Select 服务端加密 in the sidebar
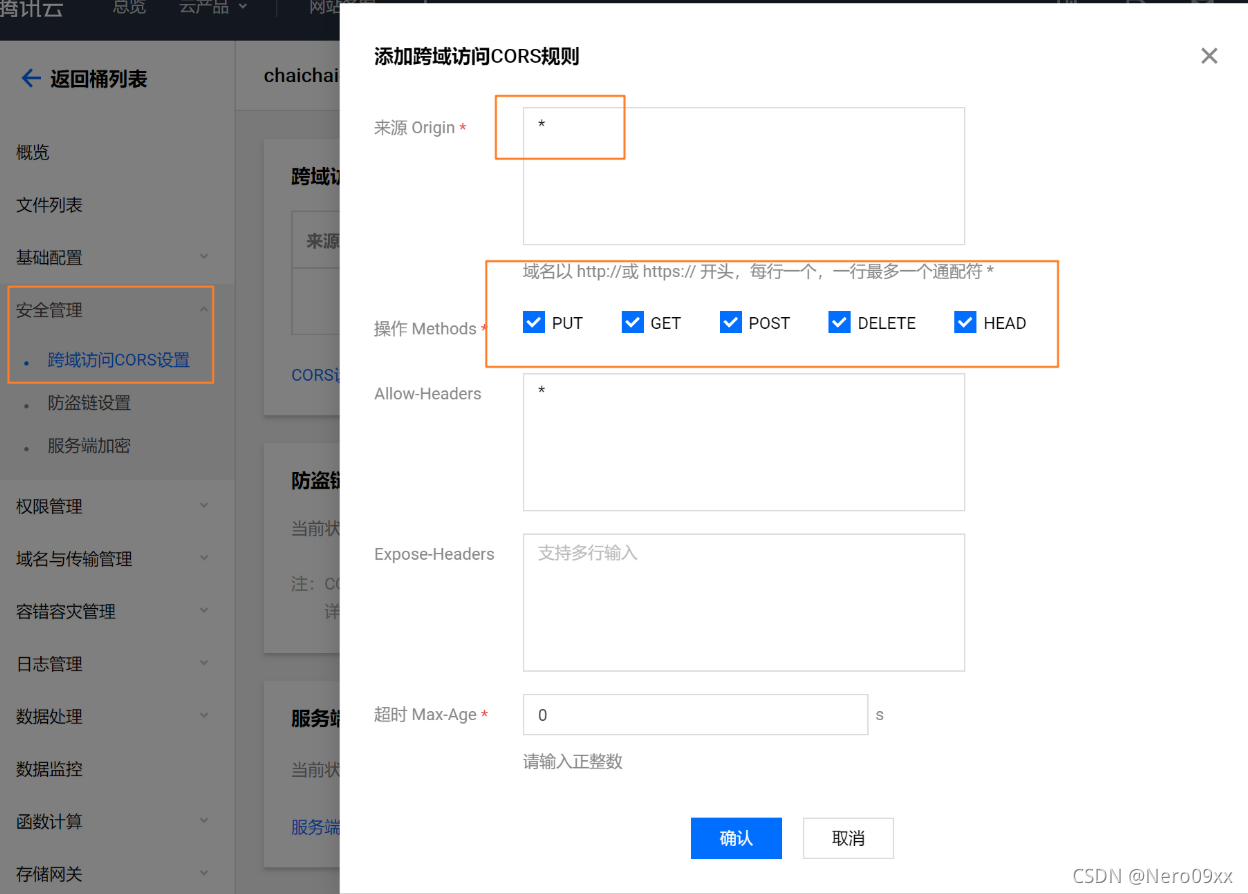This screenshot has height=894, width=1248. pyautogui.click(x=89, y=446)
